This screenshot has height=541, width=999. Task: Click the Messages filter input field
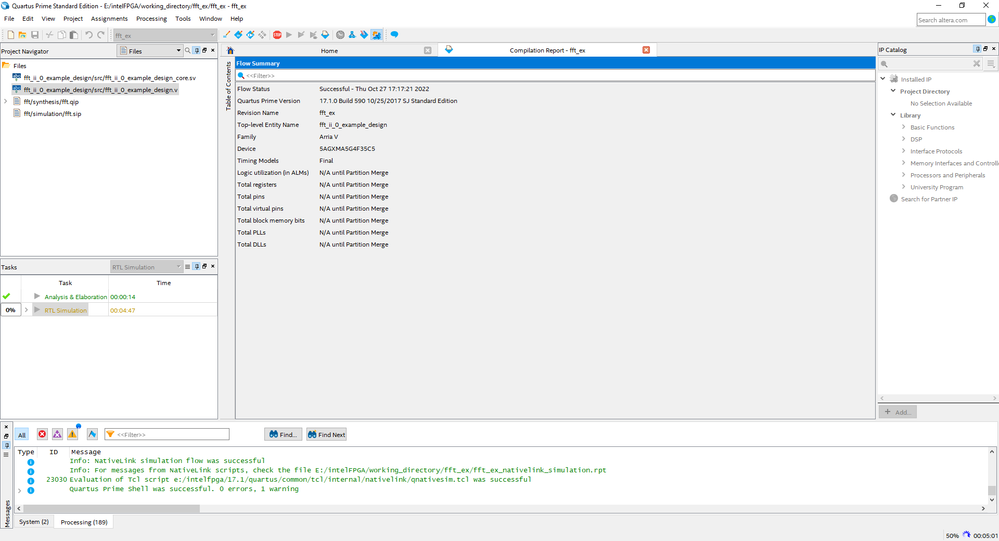(x=167, y=435)
